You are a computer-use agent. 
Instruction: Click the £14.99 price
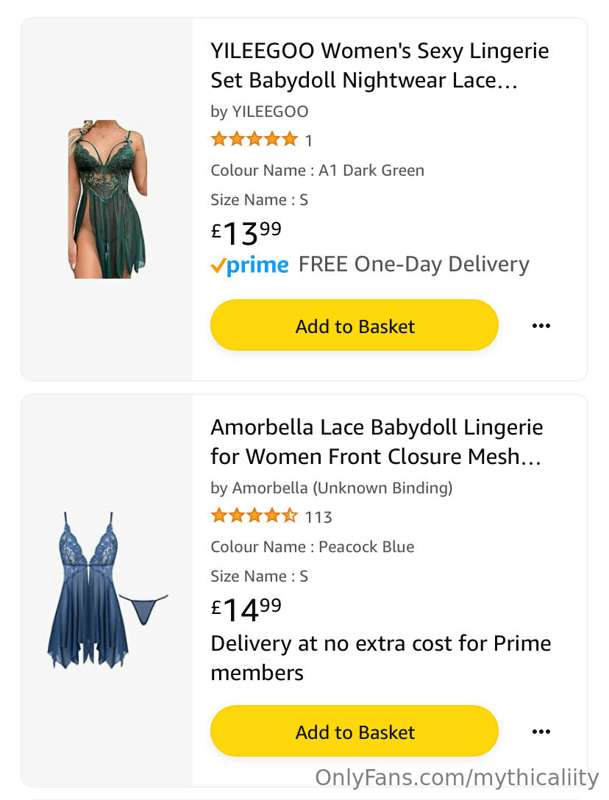(246, 610)
